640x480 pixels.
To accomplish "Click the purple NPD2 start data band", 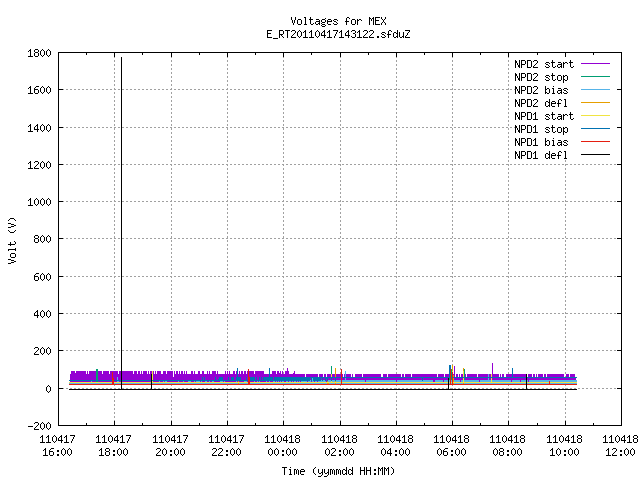I will pyautogui.click(x=322, y=377).
